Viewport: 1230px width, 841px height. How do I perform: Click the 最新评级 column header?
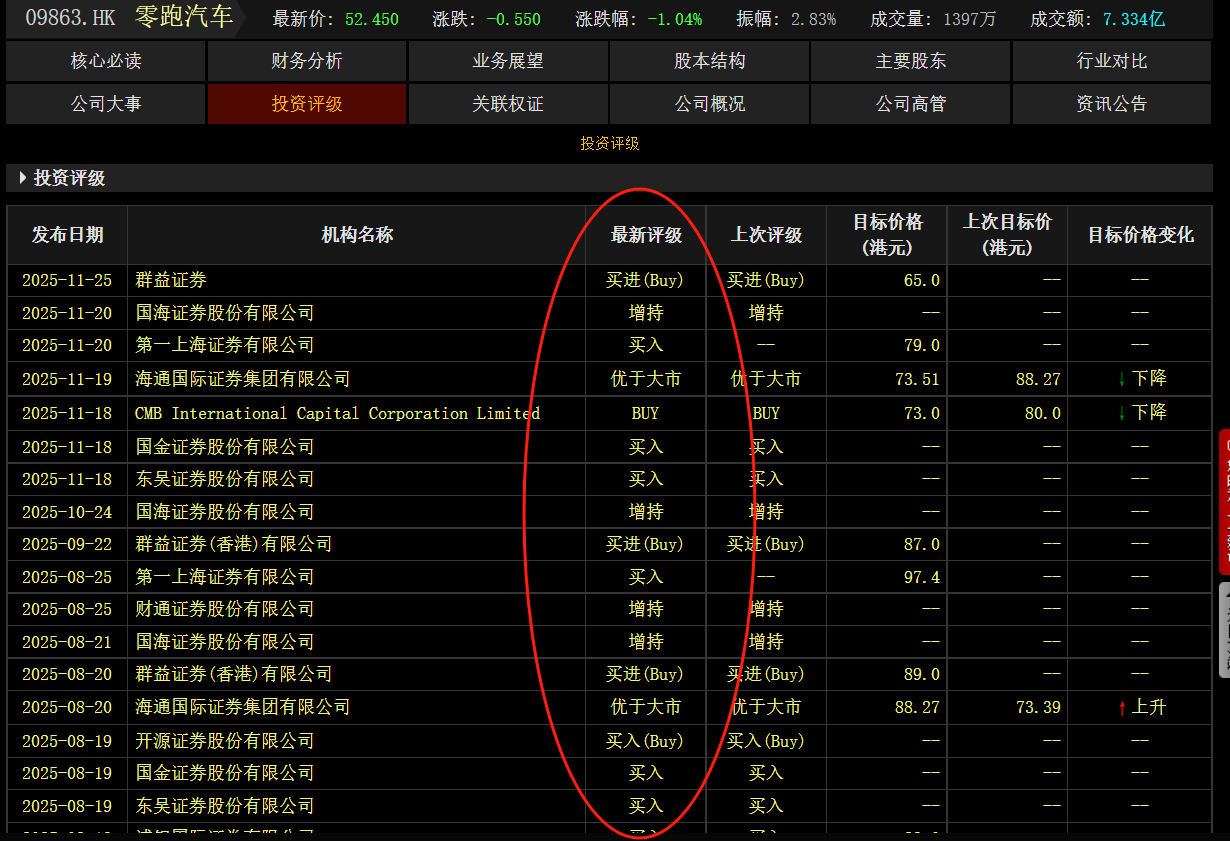coord(646,235)
